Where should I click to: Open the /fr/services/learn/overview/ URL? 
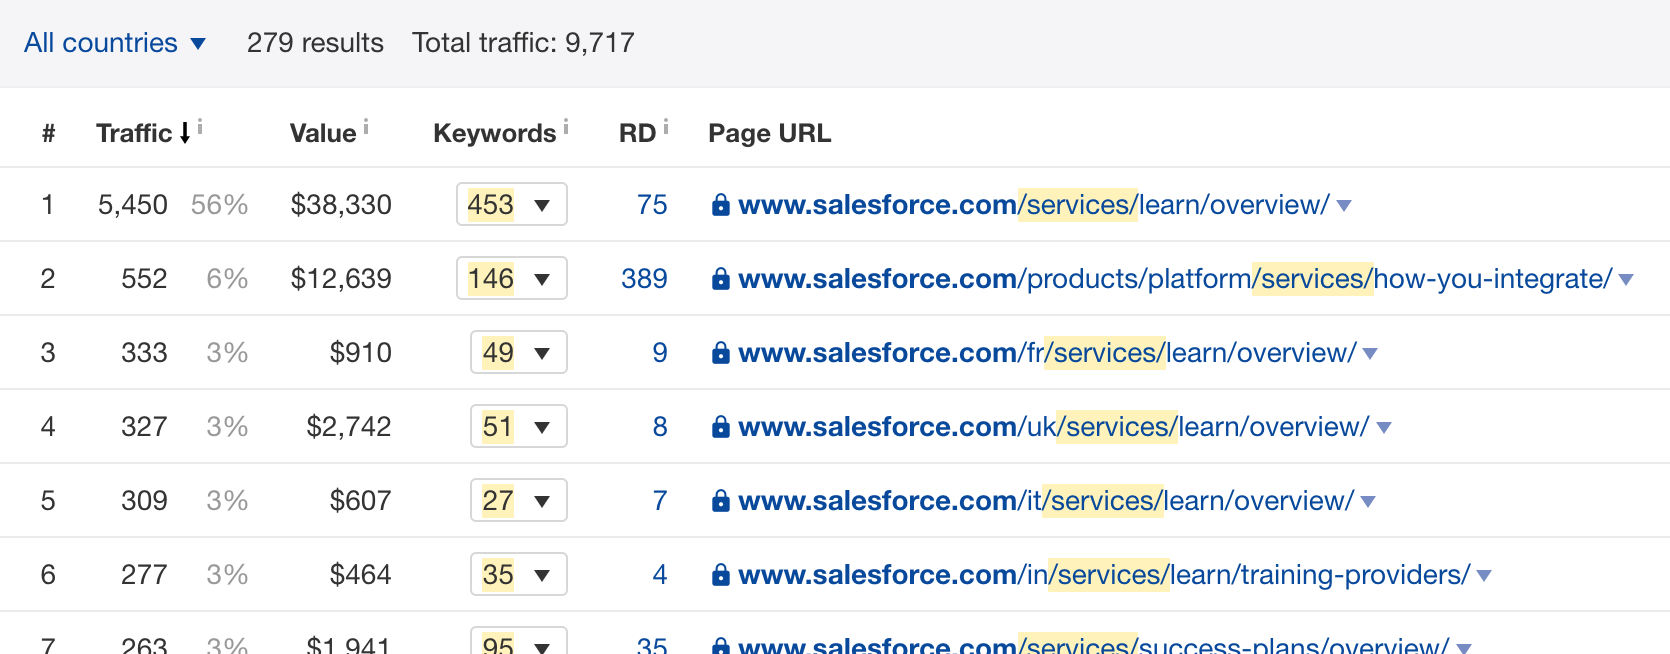tap(1047, 353)
